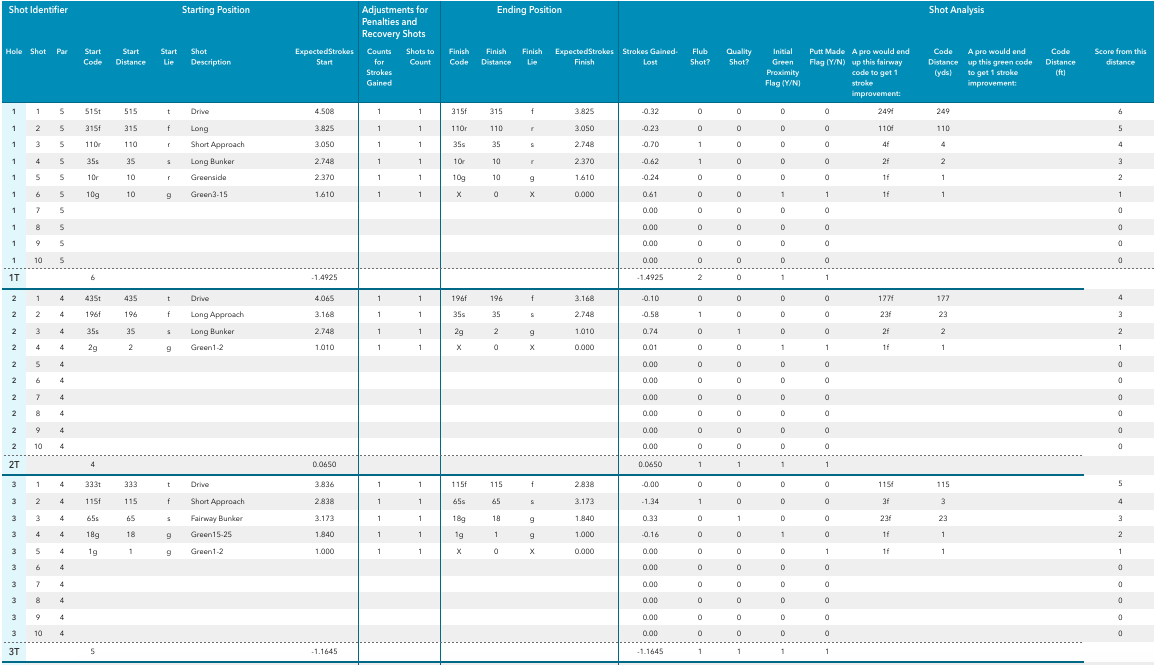Click the Ending Position section header
Screen dimensions: 1154x665
click(529, 10)
